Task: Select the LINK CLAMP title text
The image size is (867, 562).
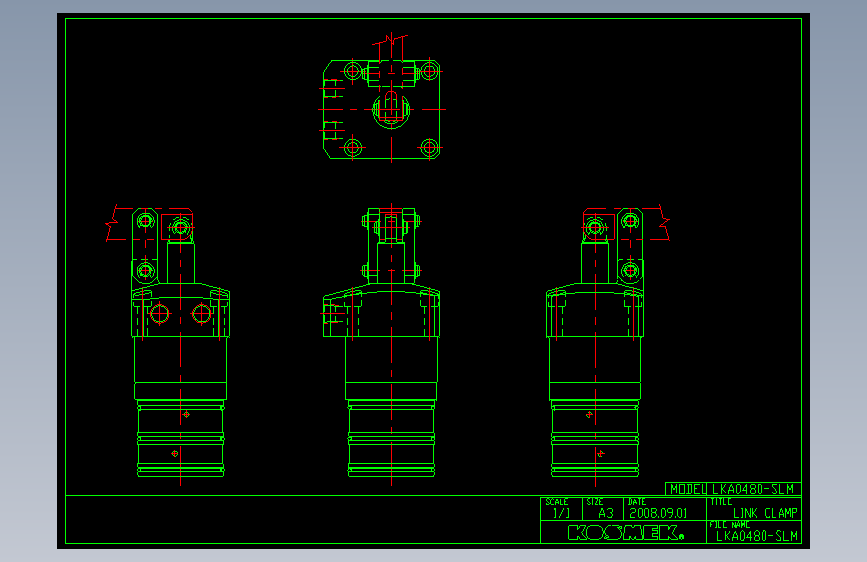Action: point(765,513)
